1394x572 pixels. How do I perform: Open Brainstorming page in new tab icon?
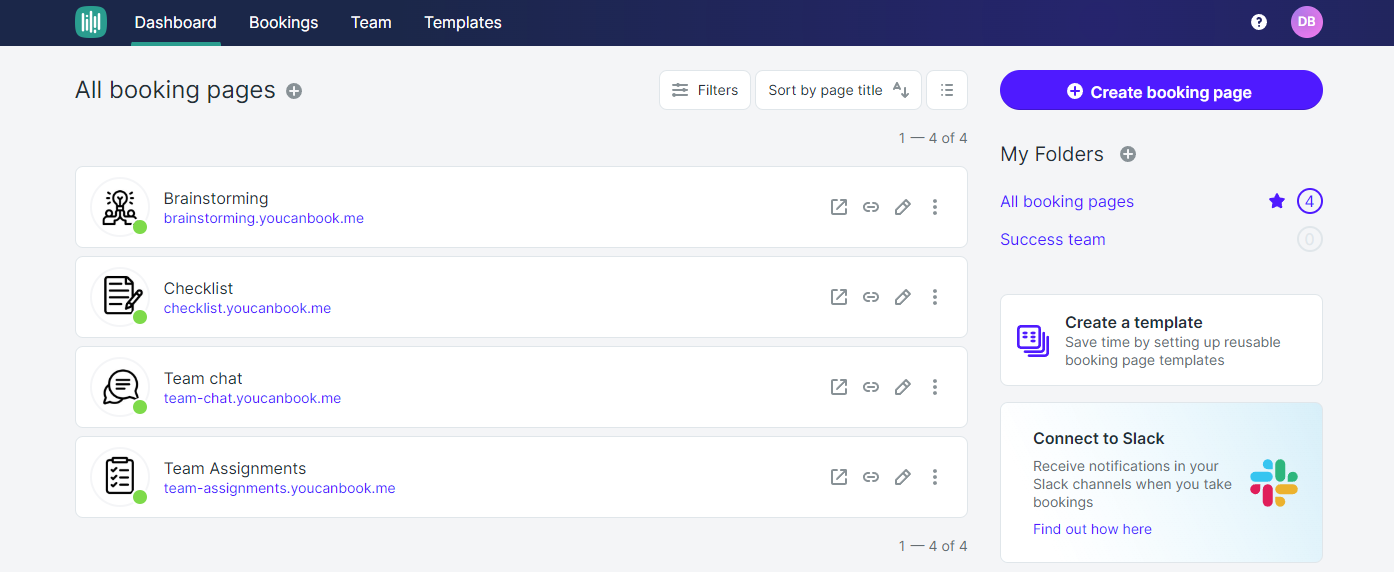839,207
